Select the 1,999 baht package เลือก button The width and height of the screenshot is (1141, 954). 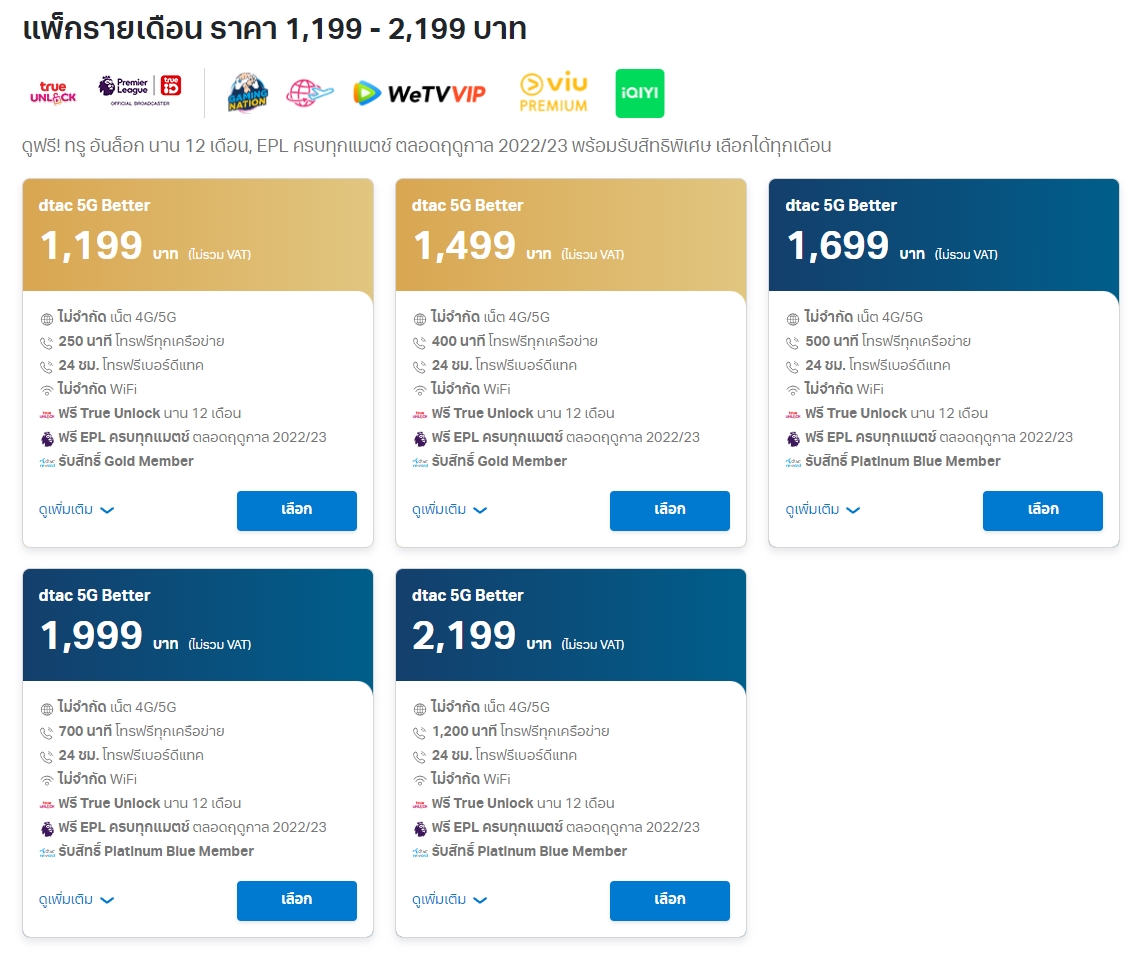[297, 900]
